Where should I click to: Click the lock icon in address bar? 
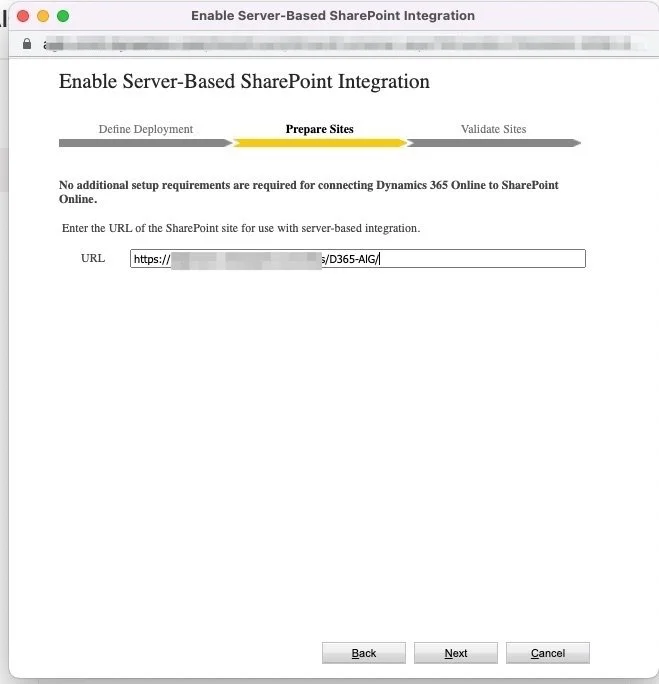[27, 44]
